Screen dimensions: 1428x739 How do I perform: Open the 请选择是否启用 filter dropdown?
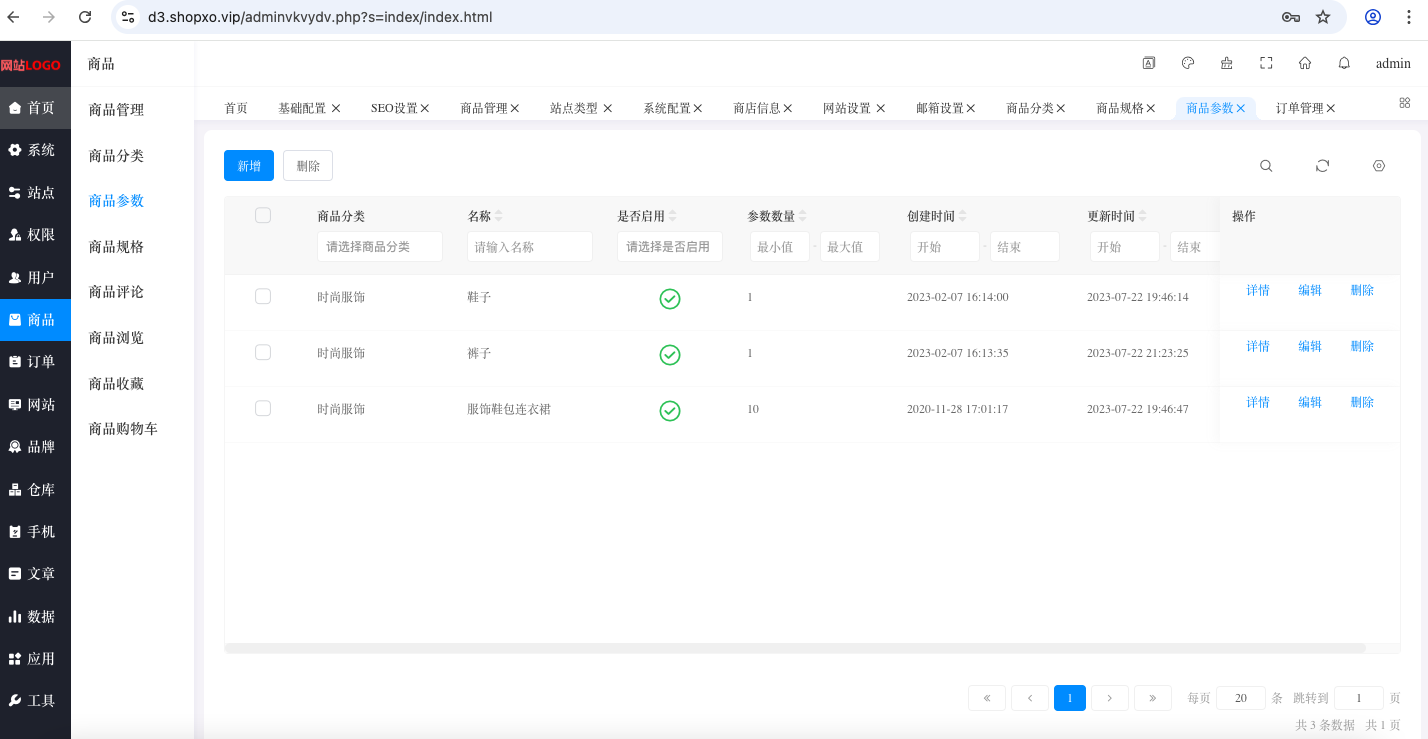tap(670, 247)
